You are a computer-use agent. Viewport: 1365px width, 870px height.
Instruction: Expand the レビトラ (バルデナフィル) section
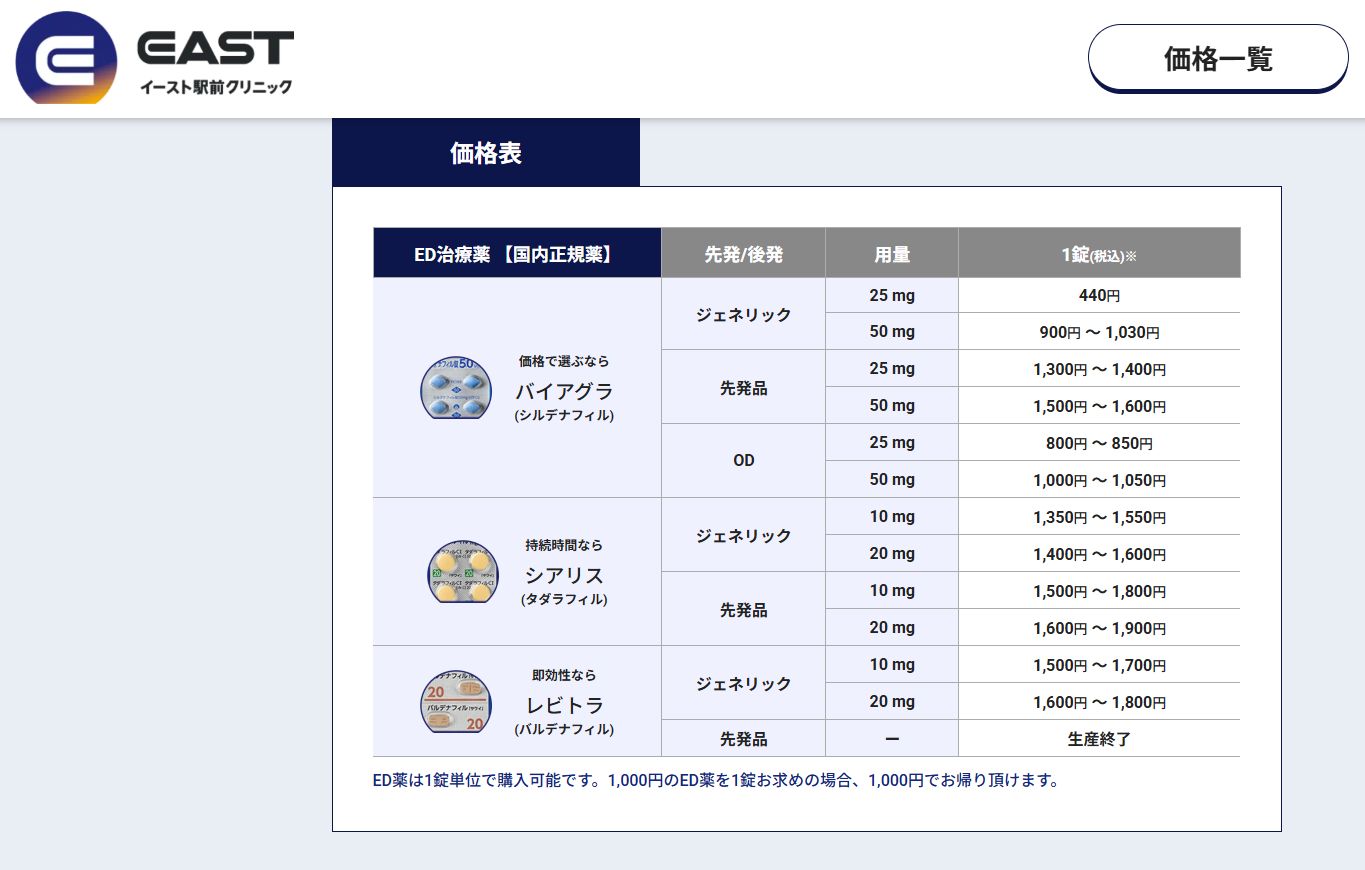[x=565, y=702]
